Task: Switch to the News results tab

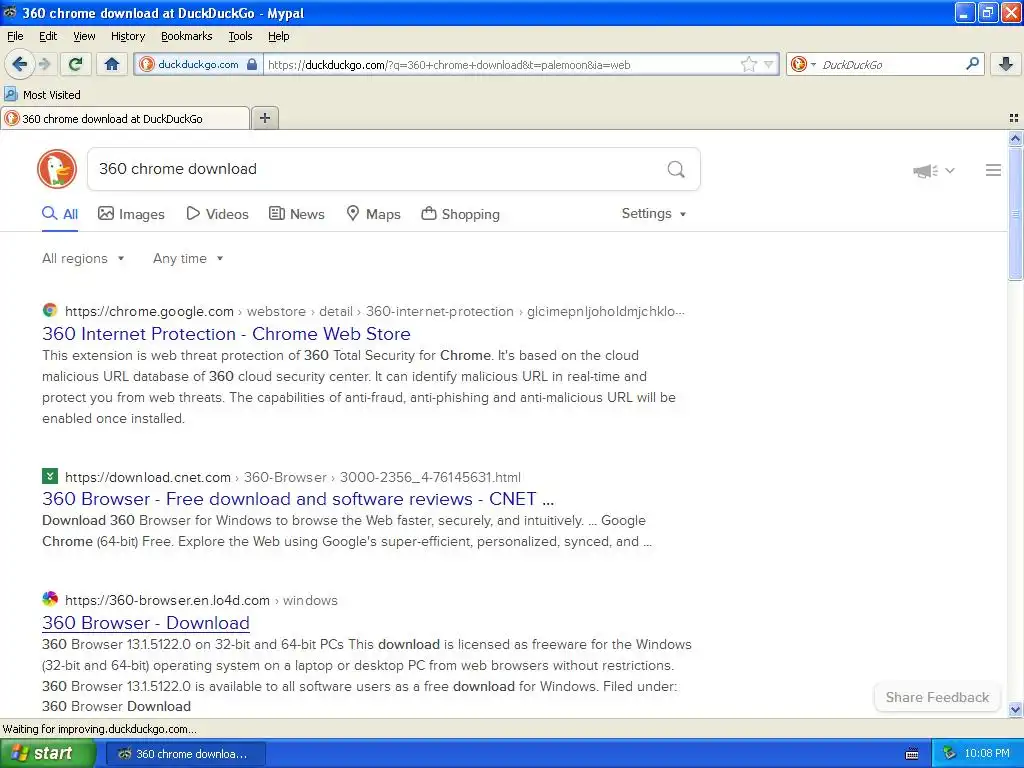Action: point(297,214)
